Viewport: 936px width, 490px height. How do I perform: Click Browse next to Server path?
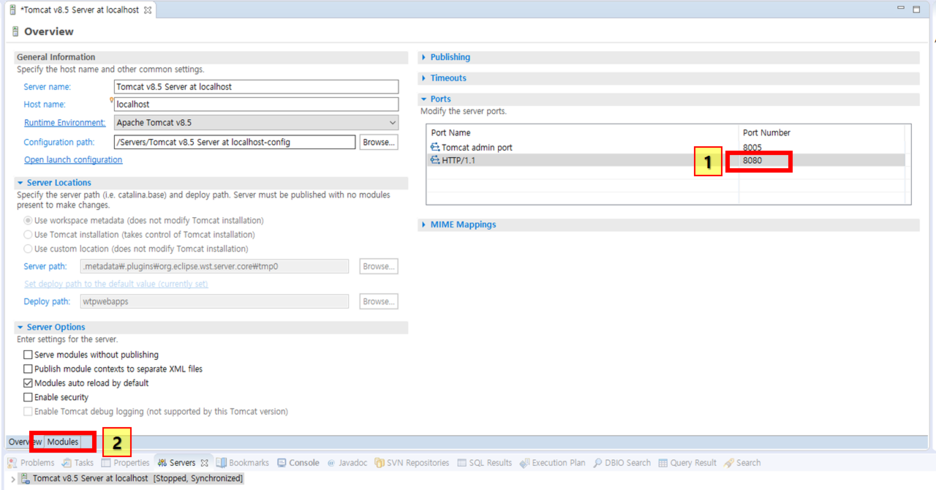(x=378, y=266)
